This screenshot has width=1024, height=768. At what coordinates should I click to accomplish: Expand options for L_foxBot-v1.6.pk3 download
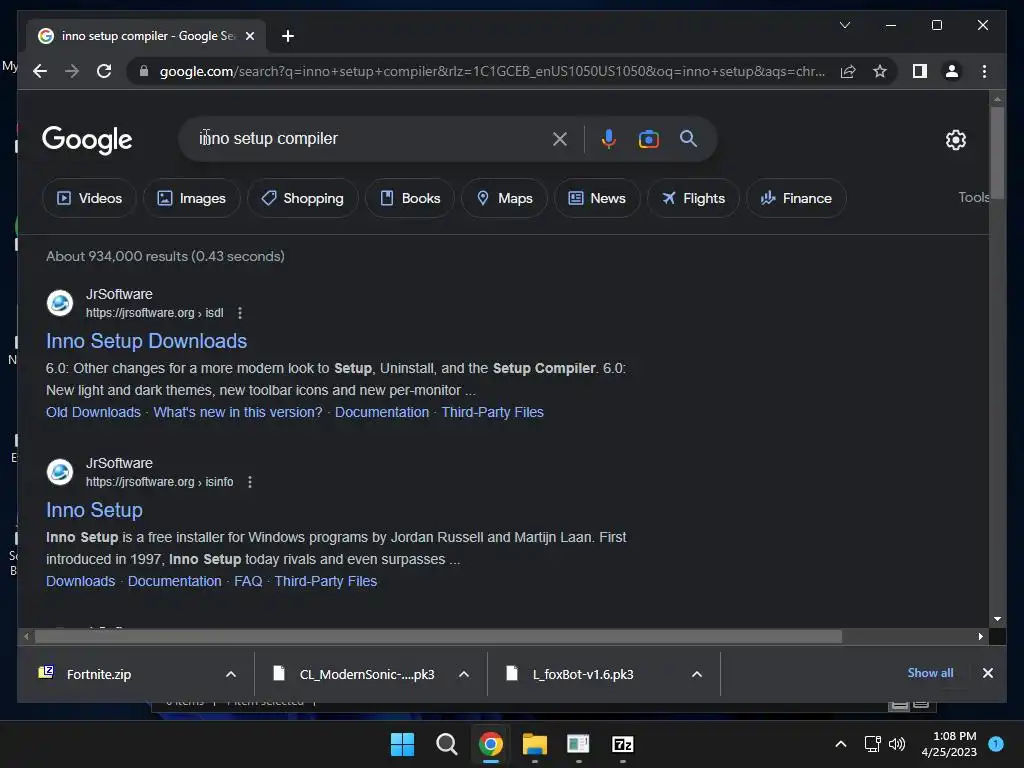tap(697, 674)
